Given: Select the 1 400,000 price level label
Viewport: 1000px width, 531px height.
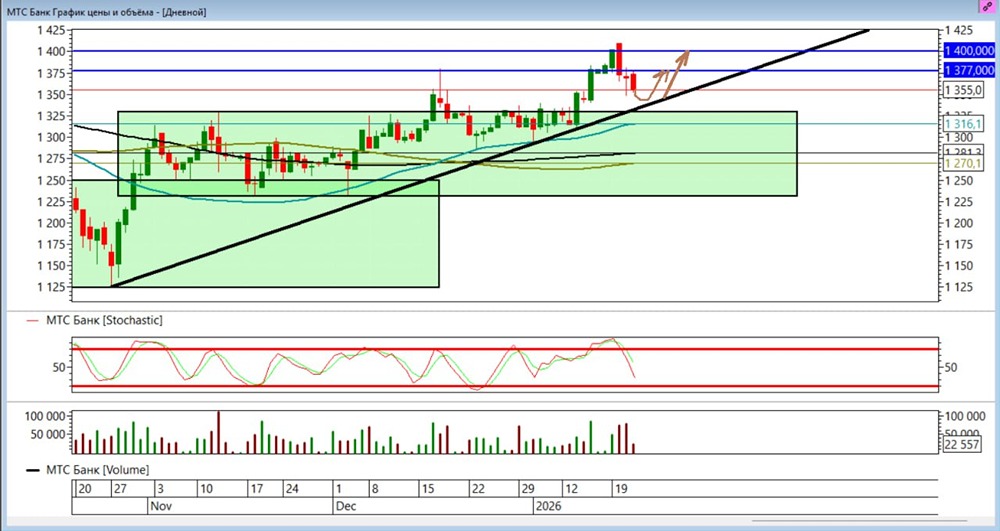Looking at the screenshot, I should tap(969, 50).
